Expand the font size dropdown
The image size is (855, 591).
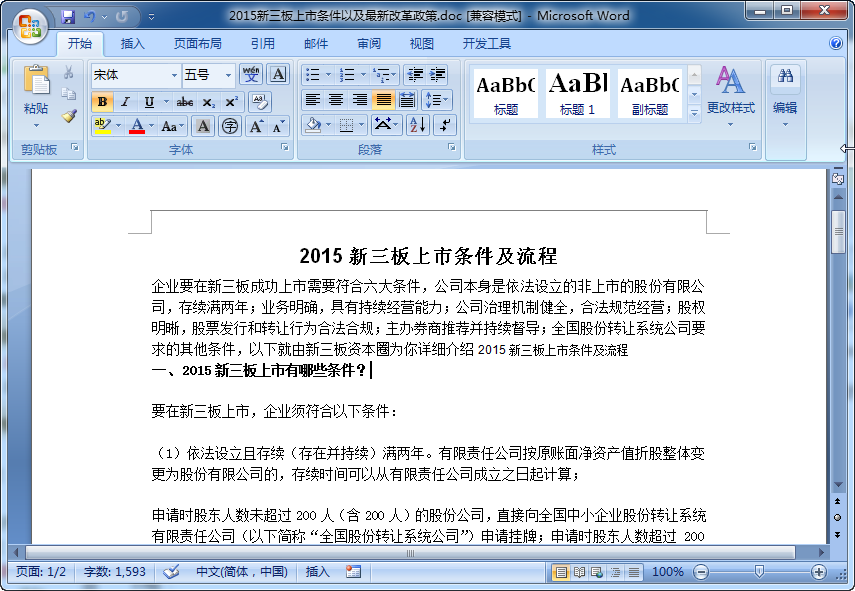pyautogui.click(x=228, y=74)
